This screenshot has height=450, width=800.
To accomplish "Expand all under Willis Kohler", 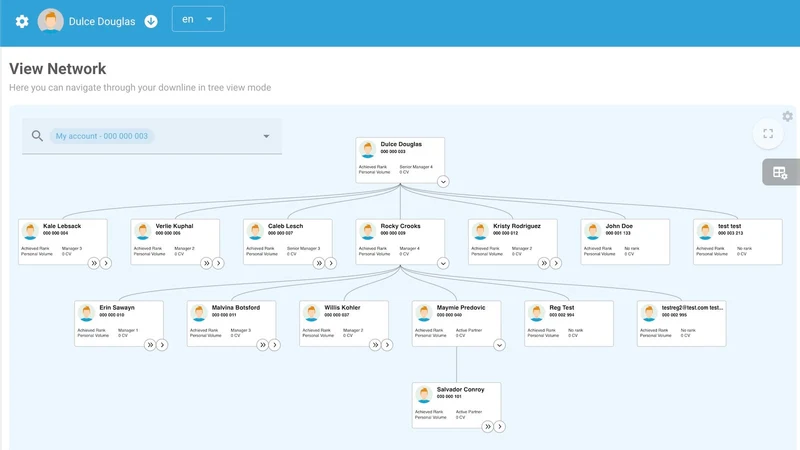I will (375, 345).
